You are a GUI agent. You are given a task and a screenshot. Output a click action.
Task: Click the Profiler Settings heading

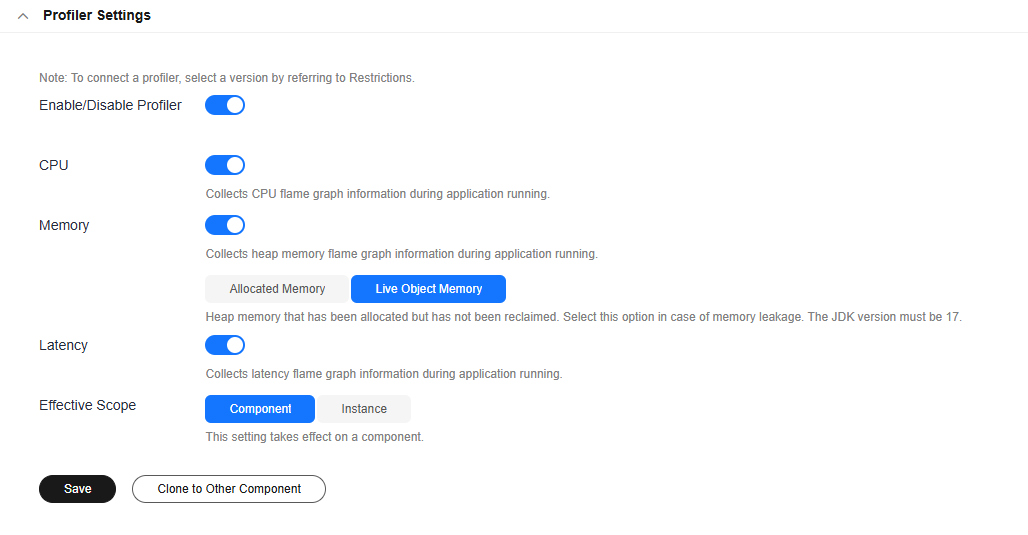(97, 15)
